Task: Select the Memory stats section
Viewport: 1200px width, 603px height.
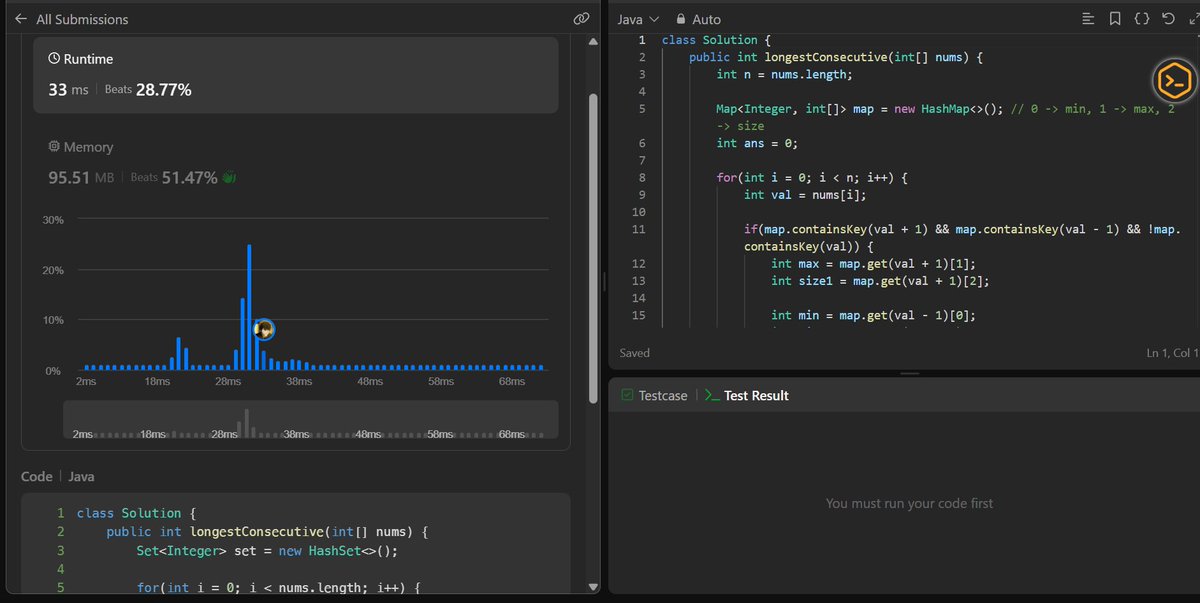Action: coord(296,162)
